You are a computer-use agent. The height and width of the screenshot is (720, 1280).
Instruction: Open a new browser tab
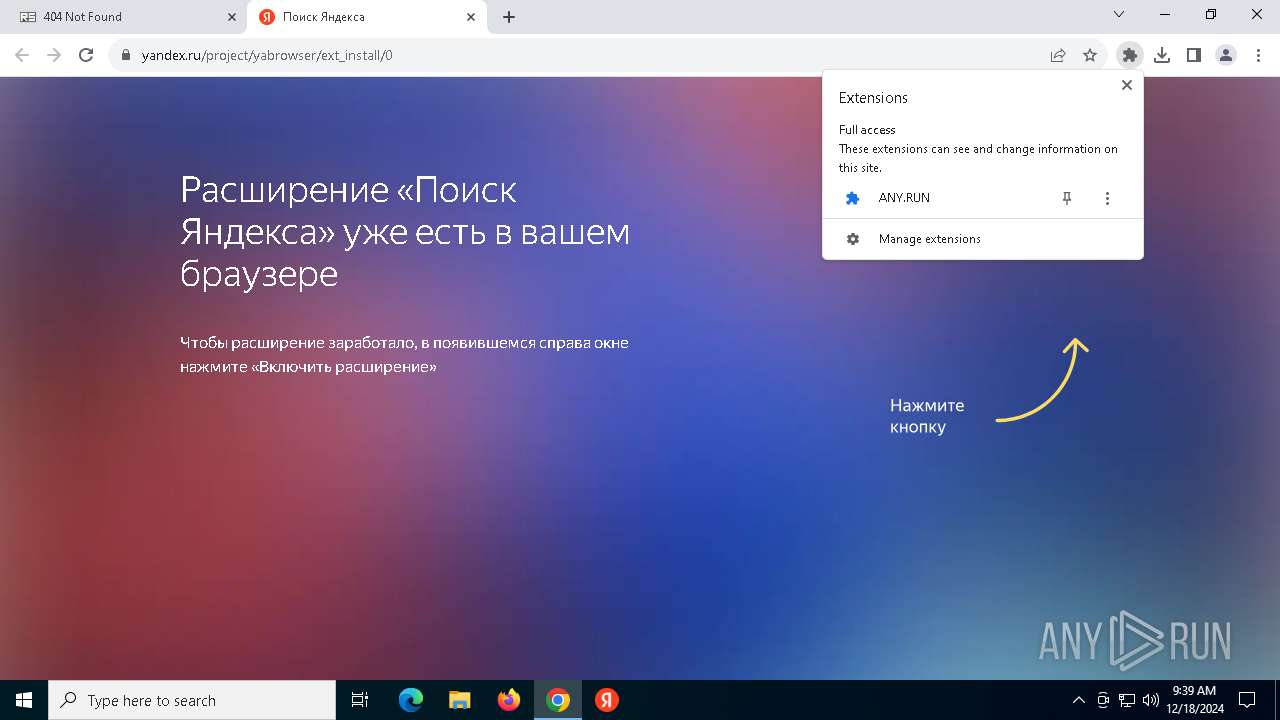pos(509,17)
